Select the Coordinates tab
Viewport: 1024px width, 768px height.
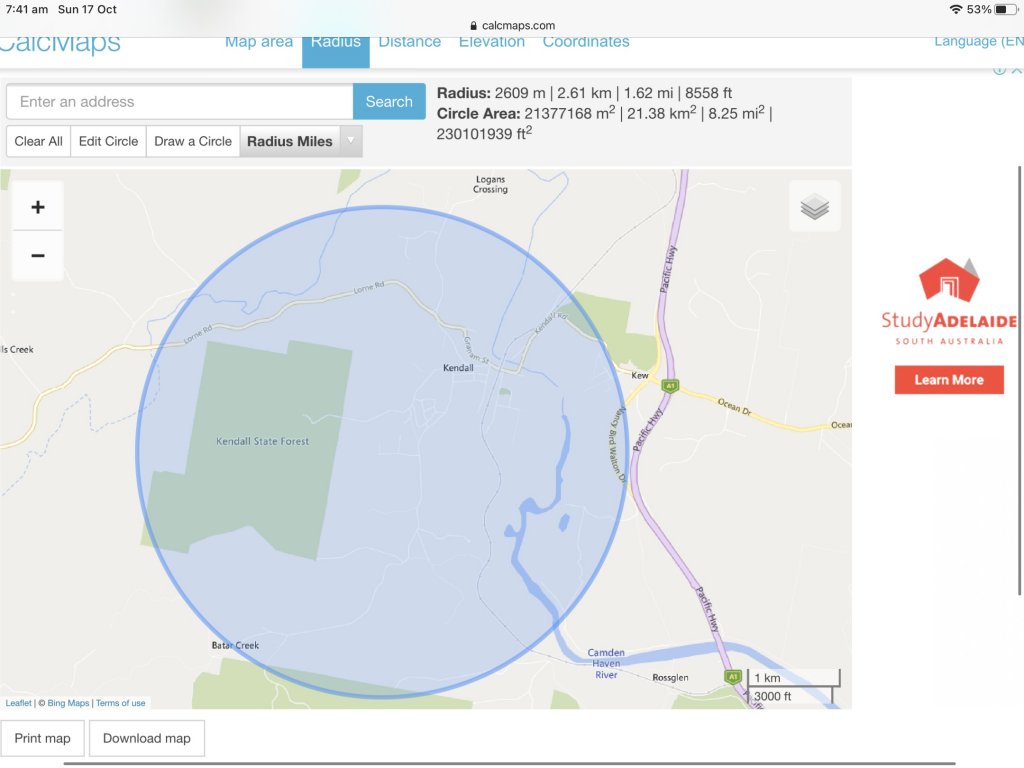click(586, 42)
